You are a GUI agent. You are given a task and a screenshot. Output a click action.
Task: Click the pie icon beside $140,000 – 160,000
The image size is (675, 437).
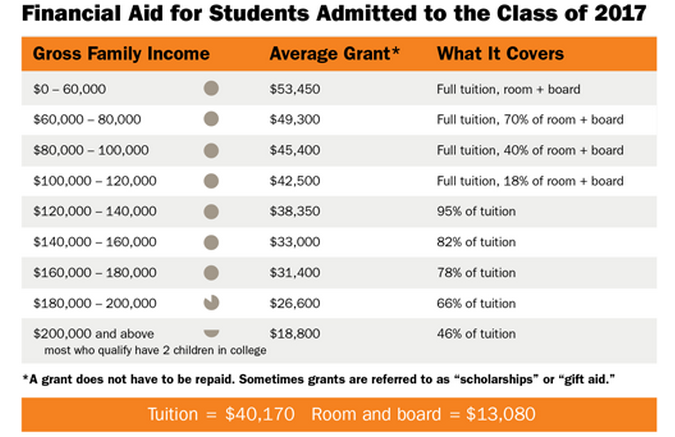pyautogui.click(x=211, y=242)
